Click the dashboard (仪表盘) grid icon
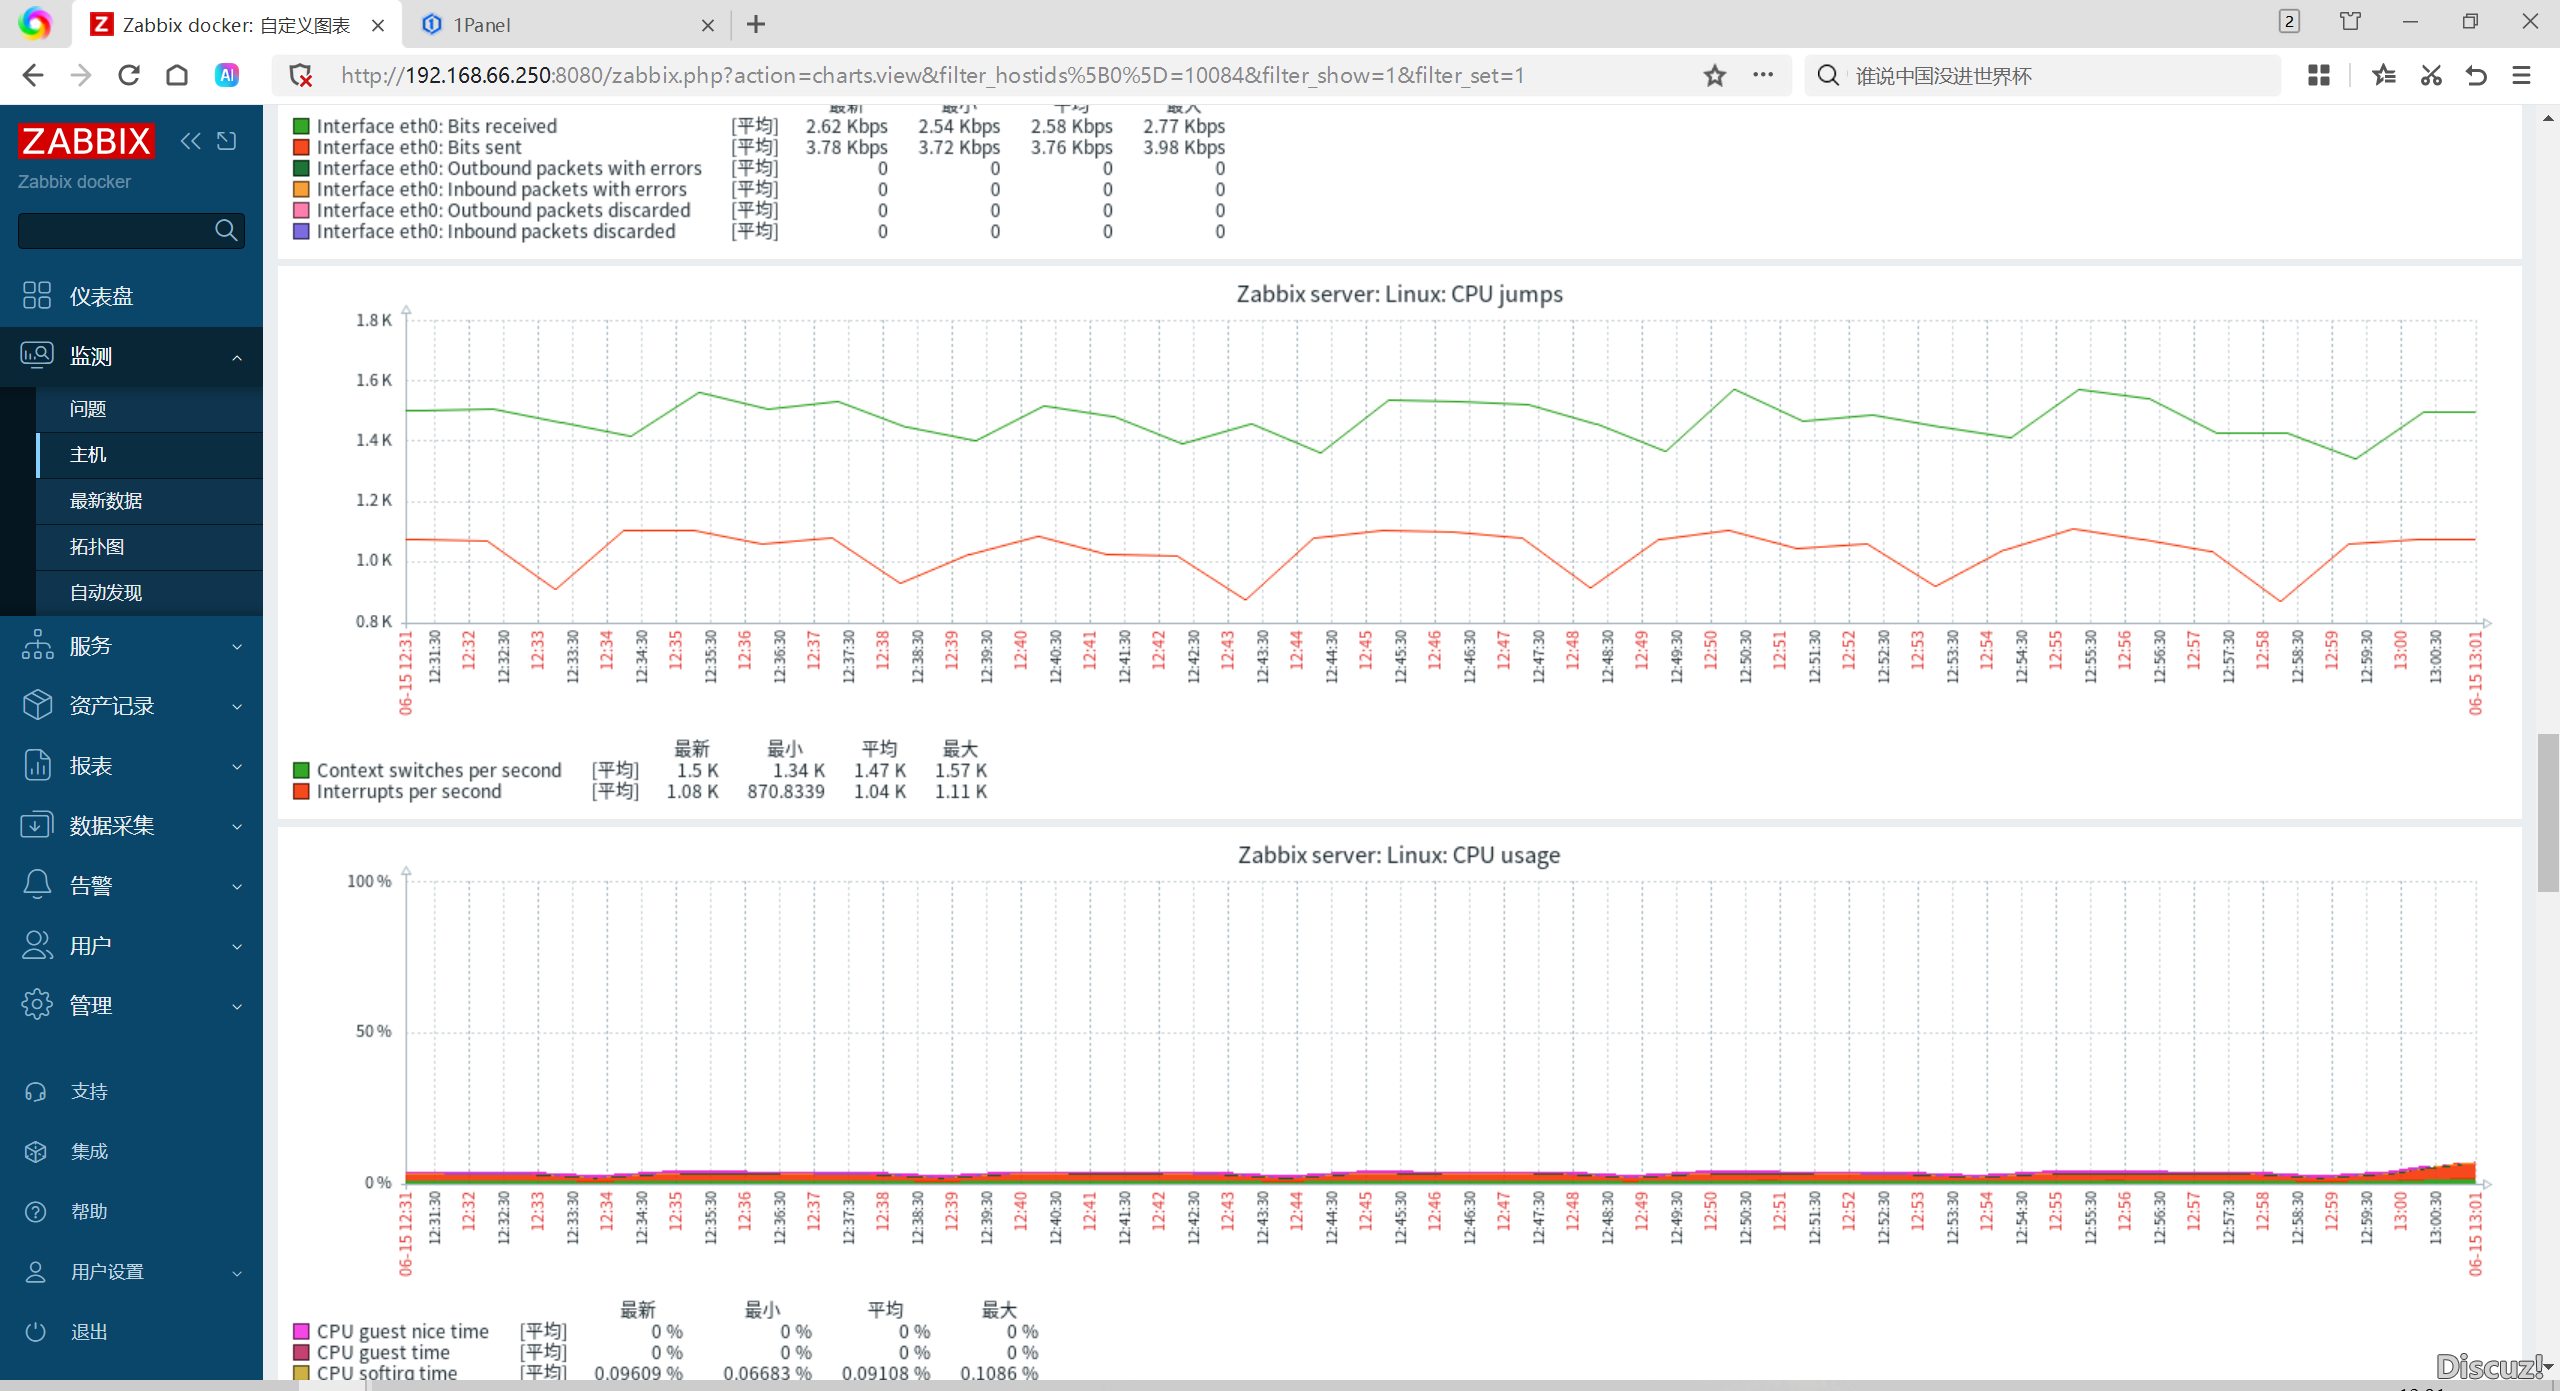 (x=37, y=295)
